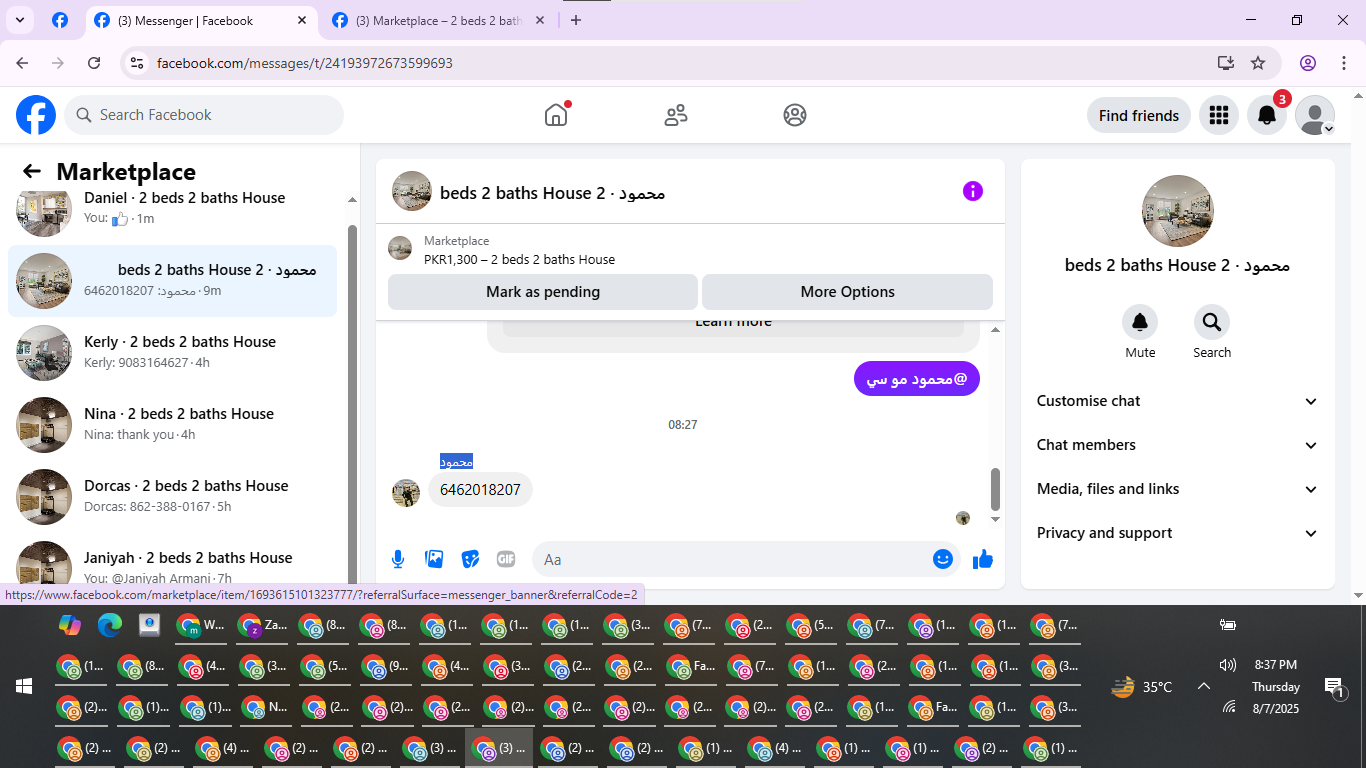Send a thumbs-up like
Screen dimensions: 1366x768
click(983, 559)
